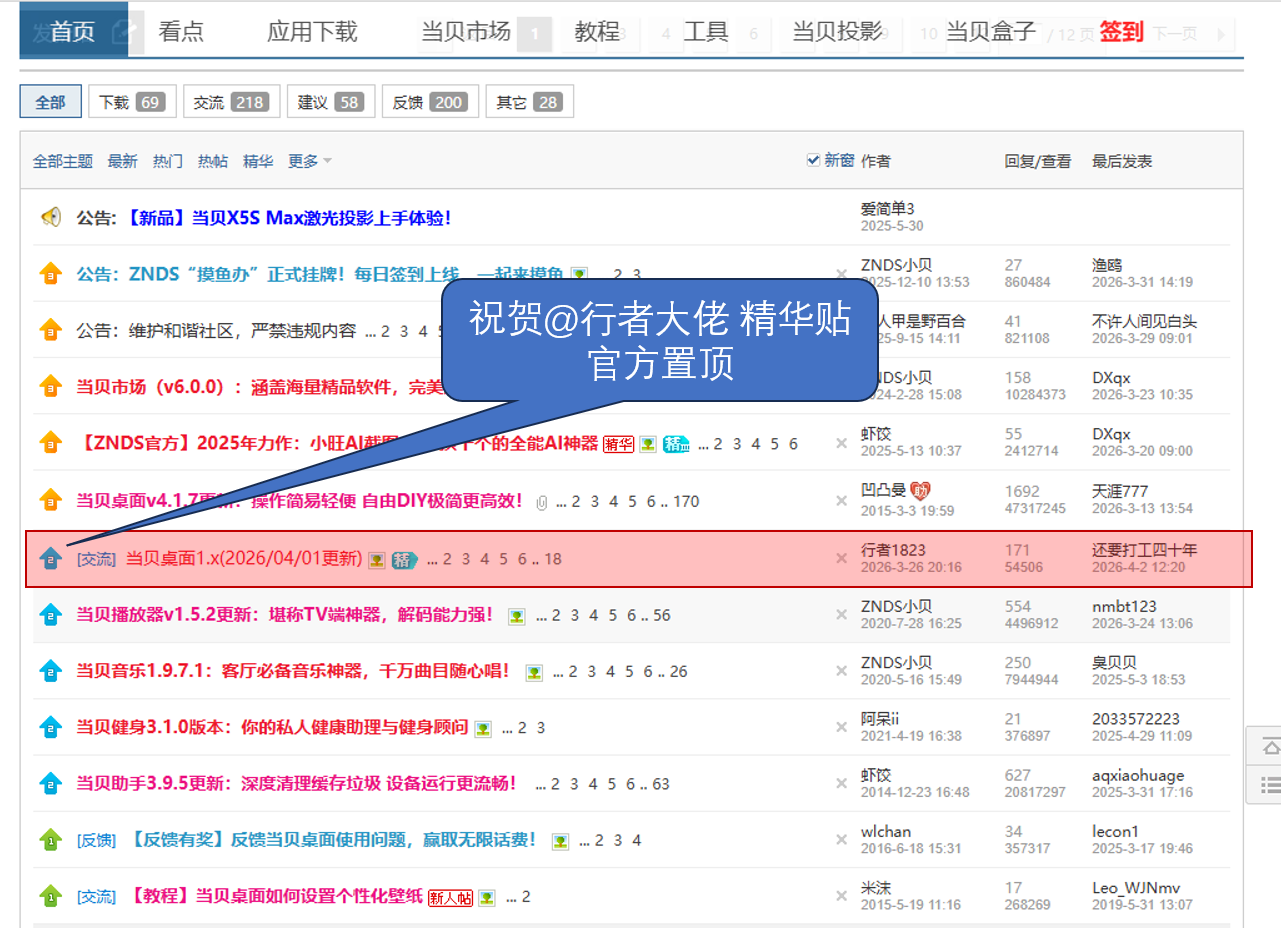
Task: Click the red 签到 link
Action: point(1121,31)
